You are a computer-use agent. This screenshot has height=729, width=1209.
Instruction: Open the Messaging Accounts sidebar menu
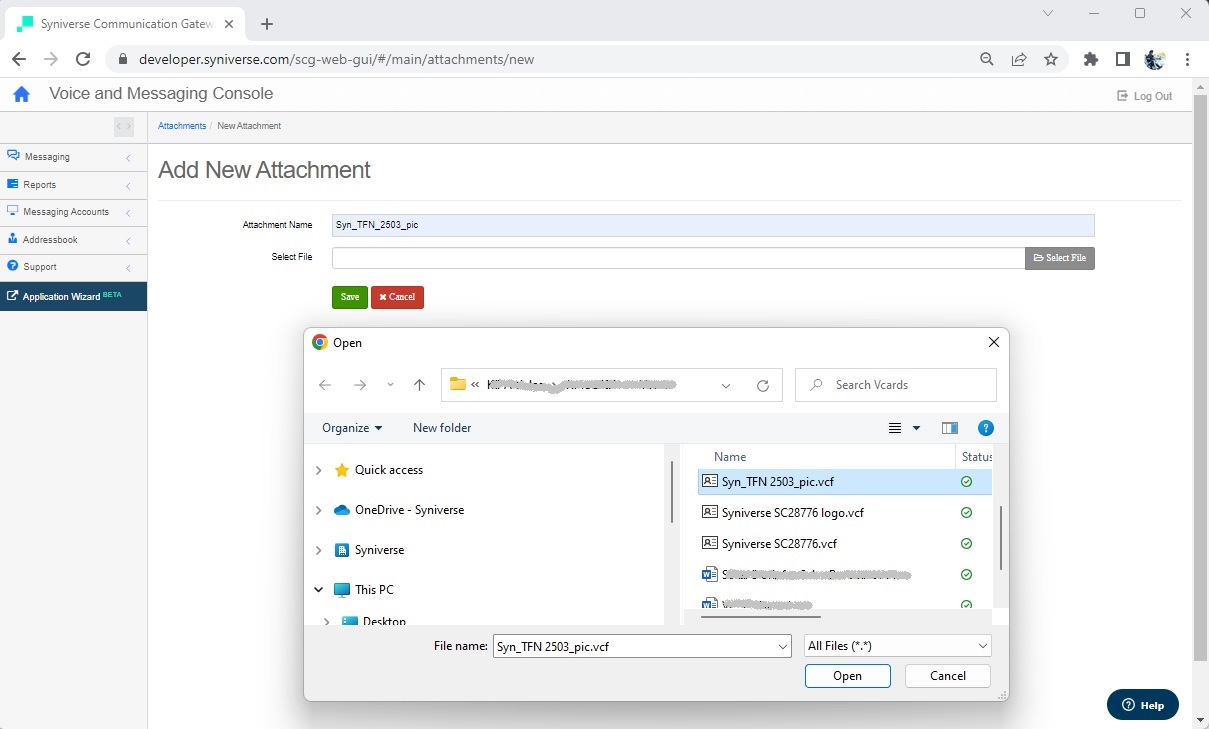(x=73, y=212)
